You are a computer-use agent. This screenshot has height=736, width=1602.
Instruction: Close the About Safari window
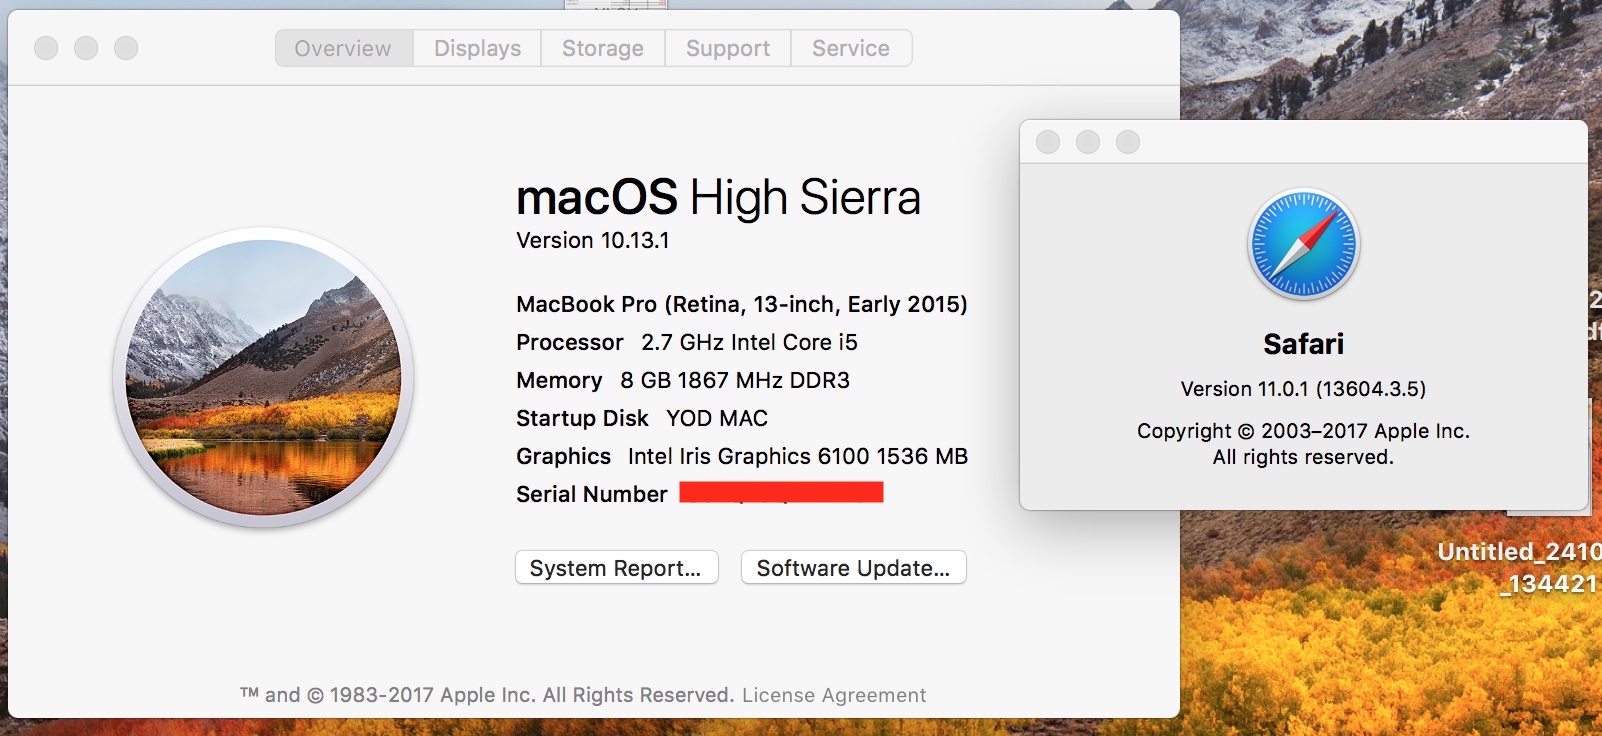[1048, 142]
